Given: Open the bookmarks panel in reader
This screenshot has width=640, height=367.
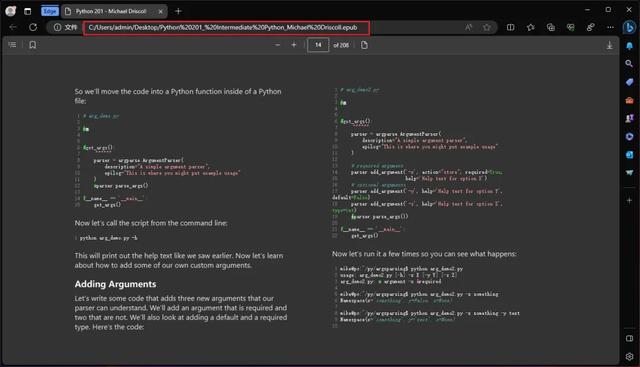Looking at the screenshot, I should click(x=33, y=45).
